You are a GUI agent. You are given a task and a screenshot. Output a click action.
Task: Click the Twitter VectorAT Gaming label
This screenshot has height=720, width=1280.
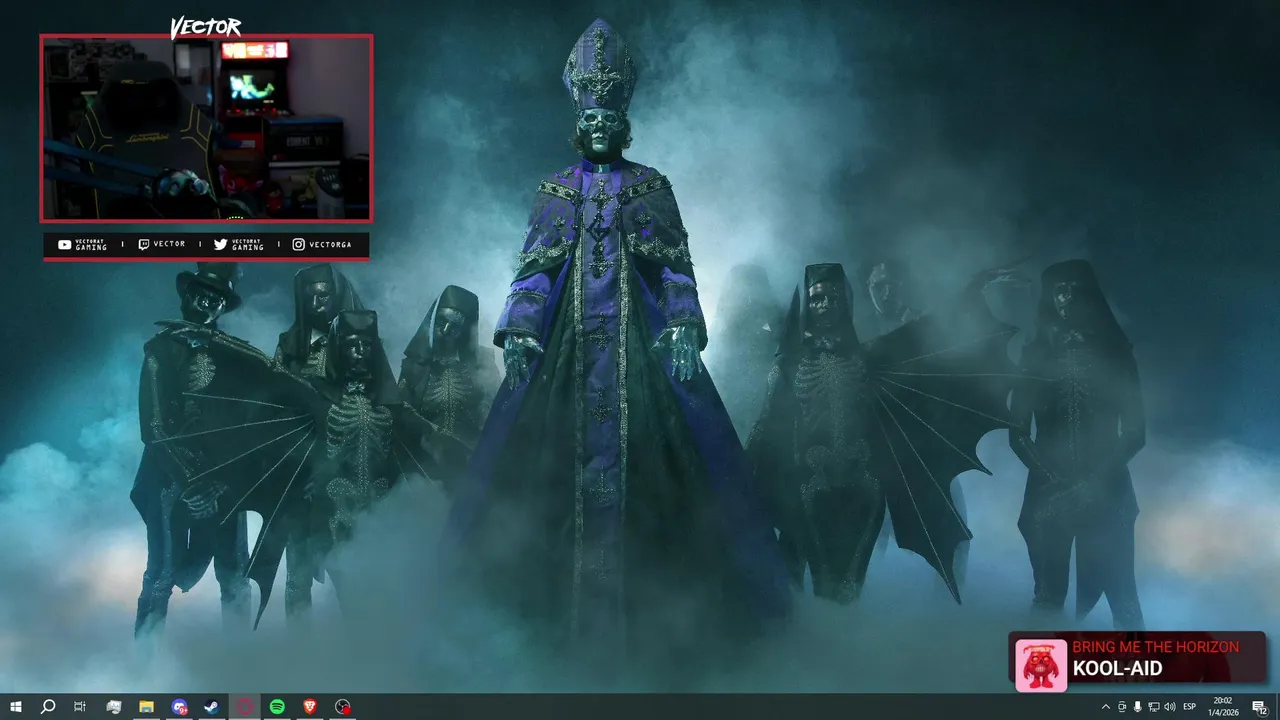239,244
